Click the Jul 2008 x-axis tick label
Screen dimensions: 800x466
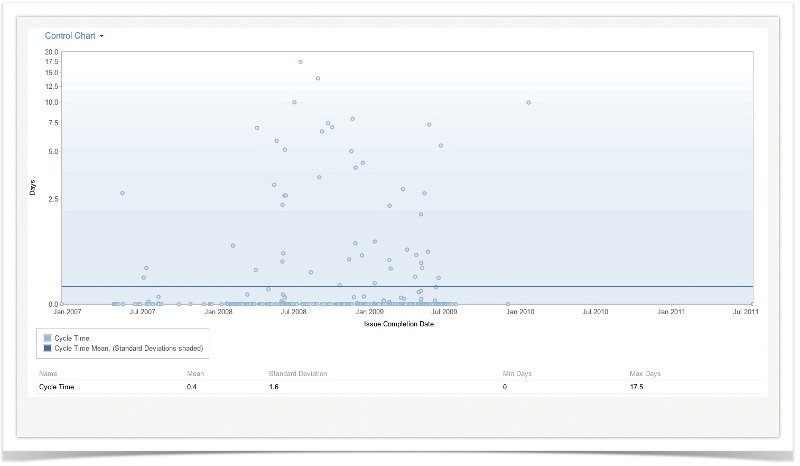[293, 312]
